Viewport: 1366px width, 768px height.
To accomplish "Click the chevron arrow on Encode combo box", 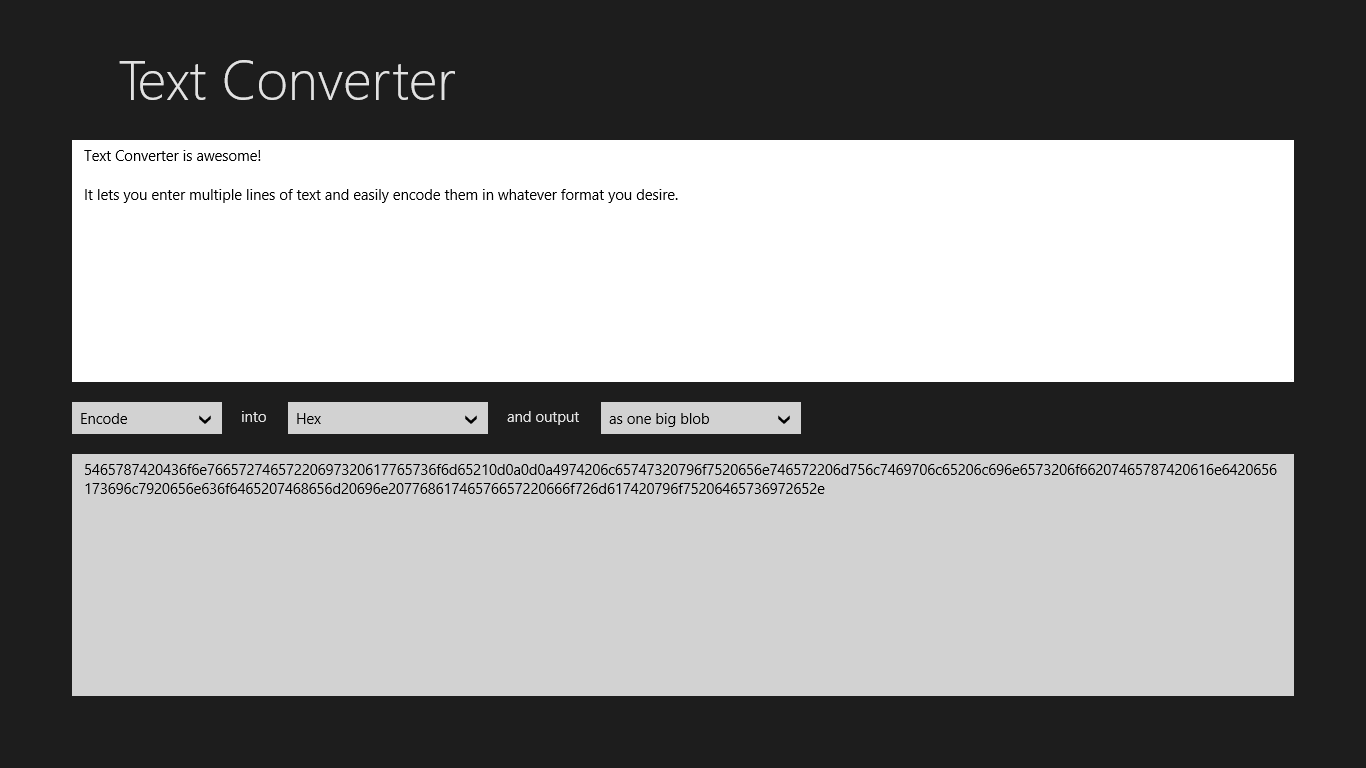I will pyautogui.click(x=205, y=419).
